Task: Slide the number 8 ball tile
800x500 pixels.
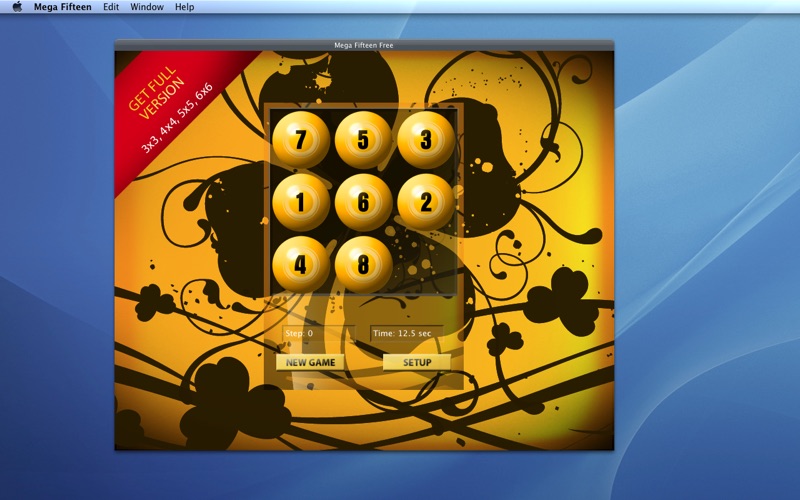Action: pos(363,264)
